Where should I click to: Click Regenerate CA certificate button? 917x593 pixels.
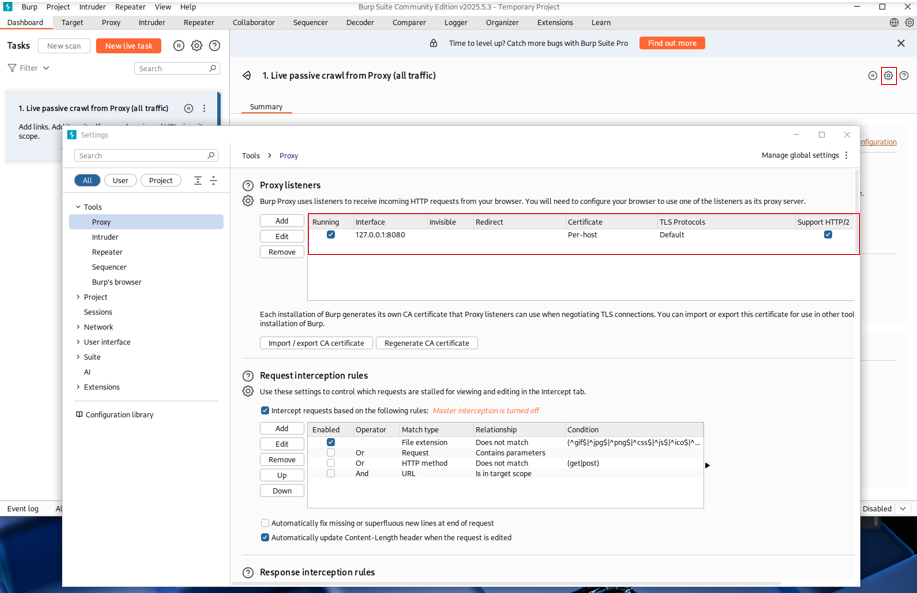426,343
